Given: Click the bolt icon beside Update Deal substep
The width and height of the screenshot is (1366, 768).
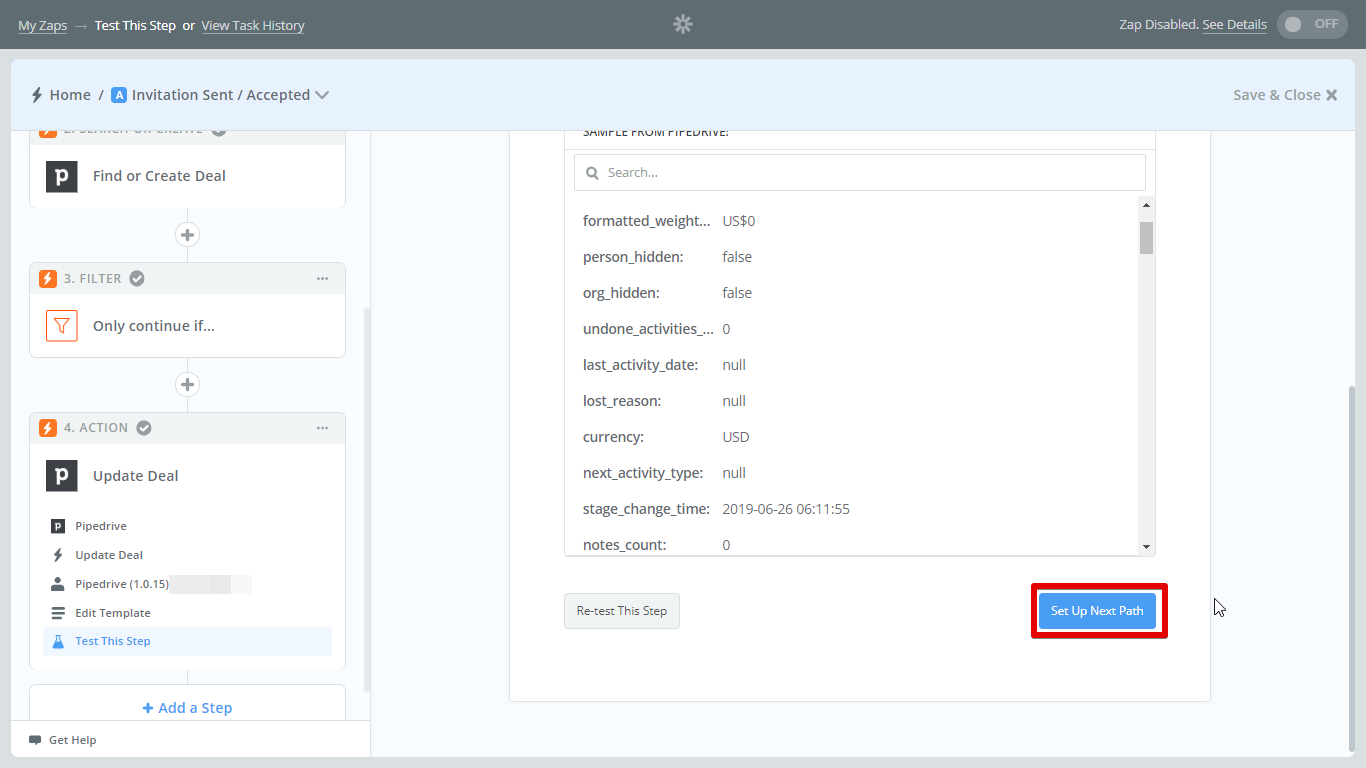Looking at the screenshot, I should click(58, 555).
